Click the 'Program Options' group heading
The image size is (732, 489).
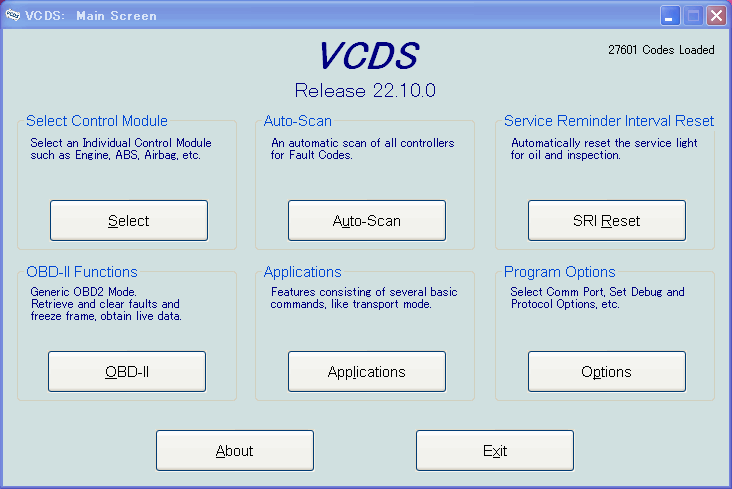(x=560, y=271)
